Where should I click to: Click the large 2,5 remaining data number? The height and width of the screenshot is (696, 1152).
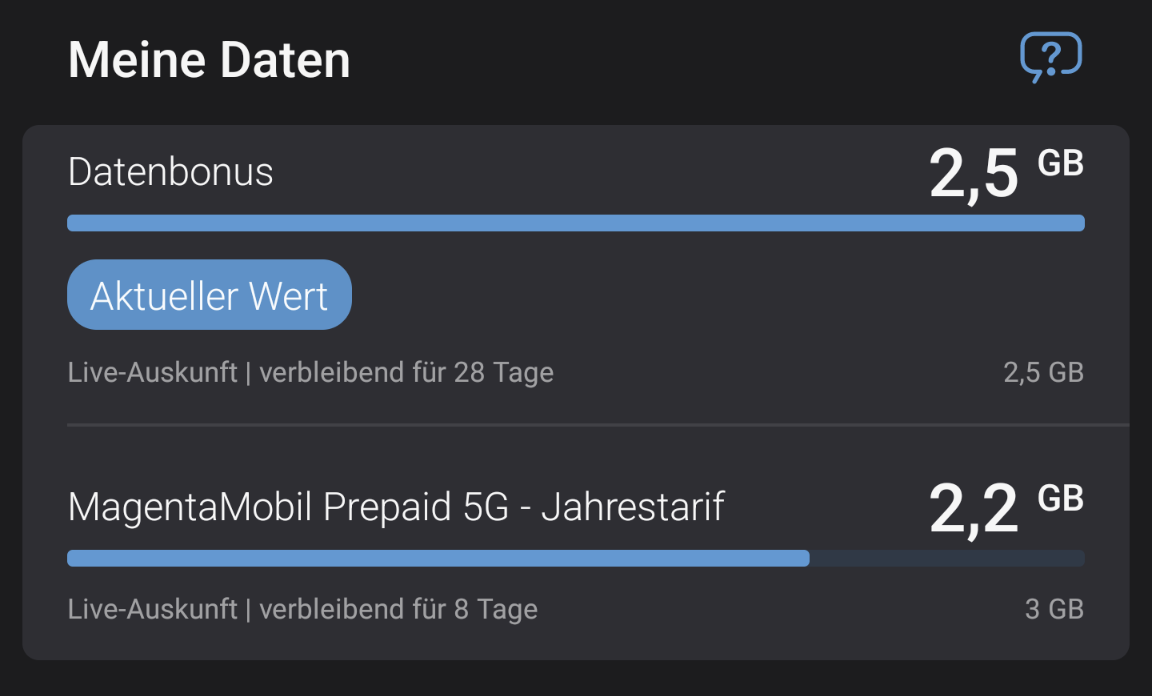point(973,175)
